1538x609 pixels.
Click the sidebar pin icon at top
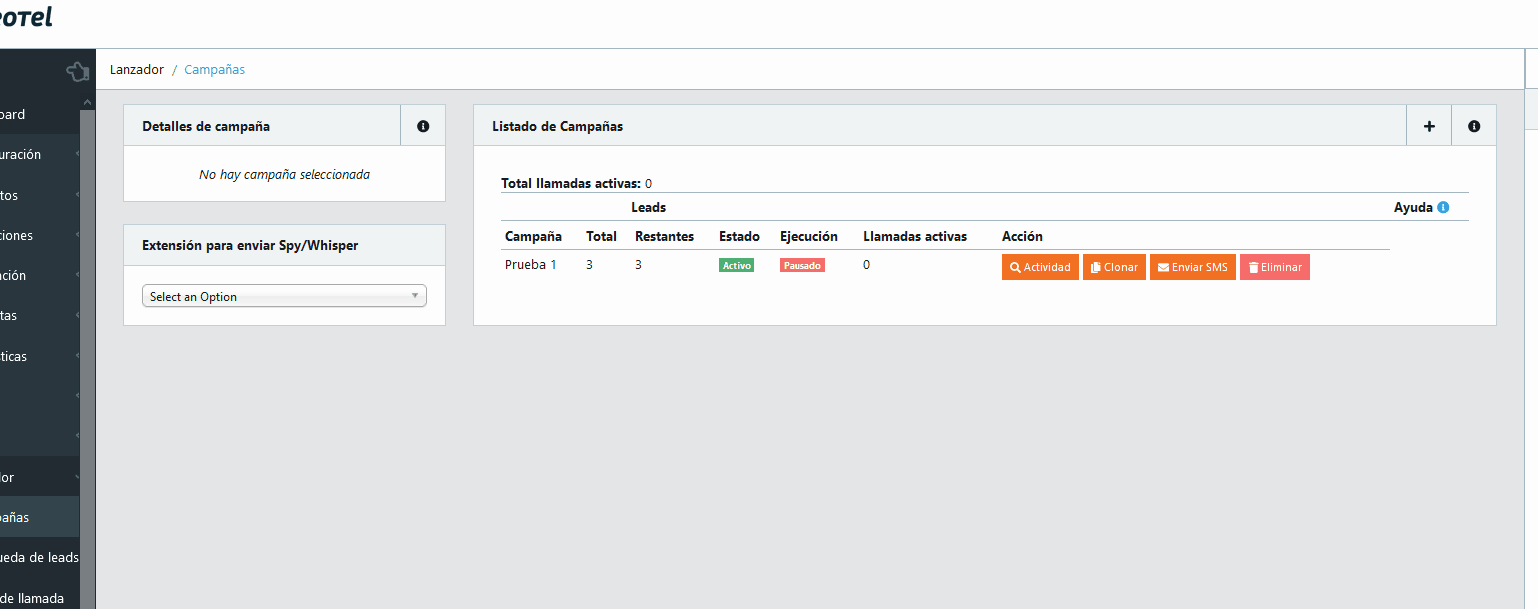coord(77,71)
